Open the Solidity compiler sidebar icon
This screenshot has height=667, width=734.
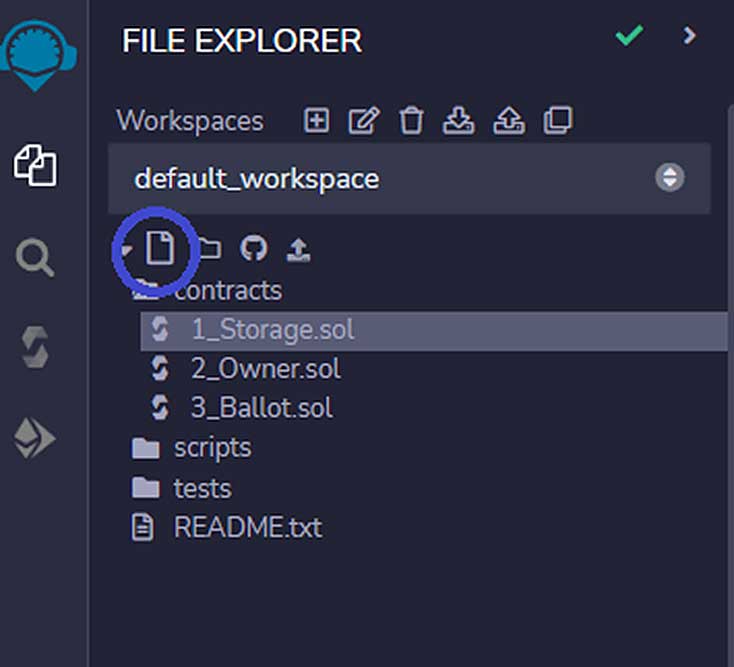[35, 347]
